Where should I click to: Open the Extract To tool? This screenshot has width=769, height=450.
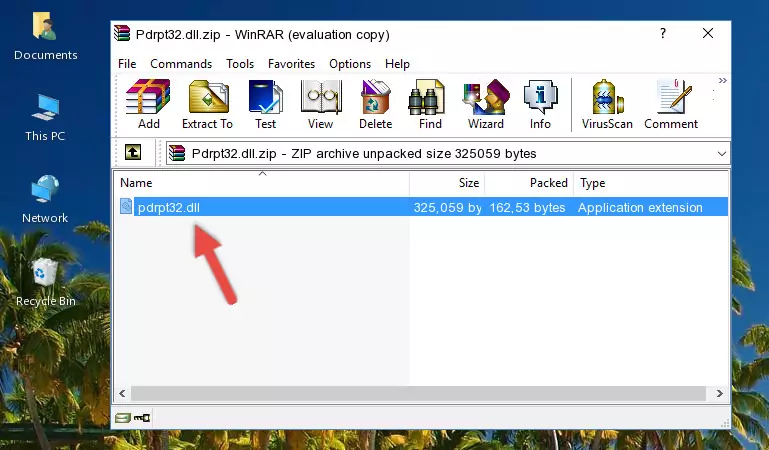point(207,104)
